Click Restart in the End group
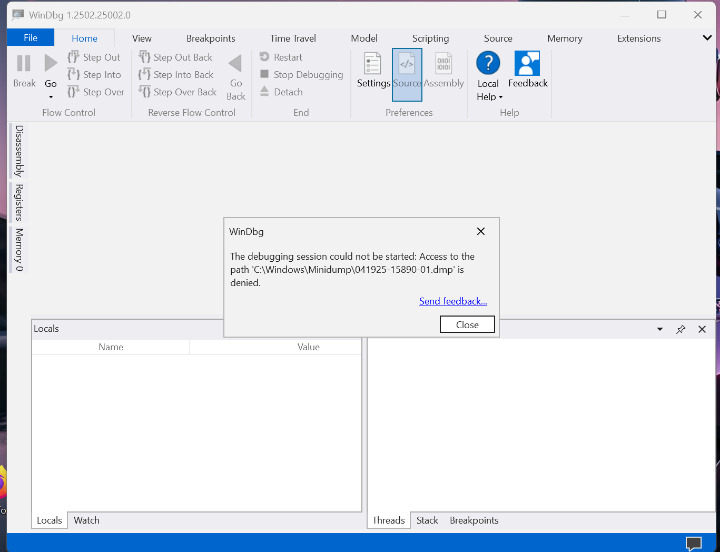 [281, 57]
